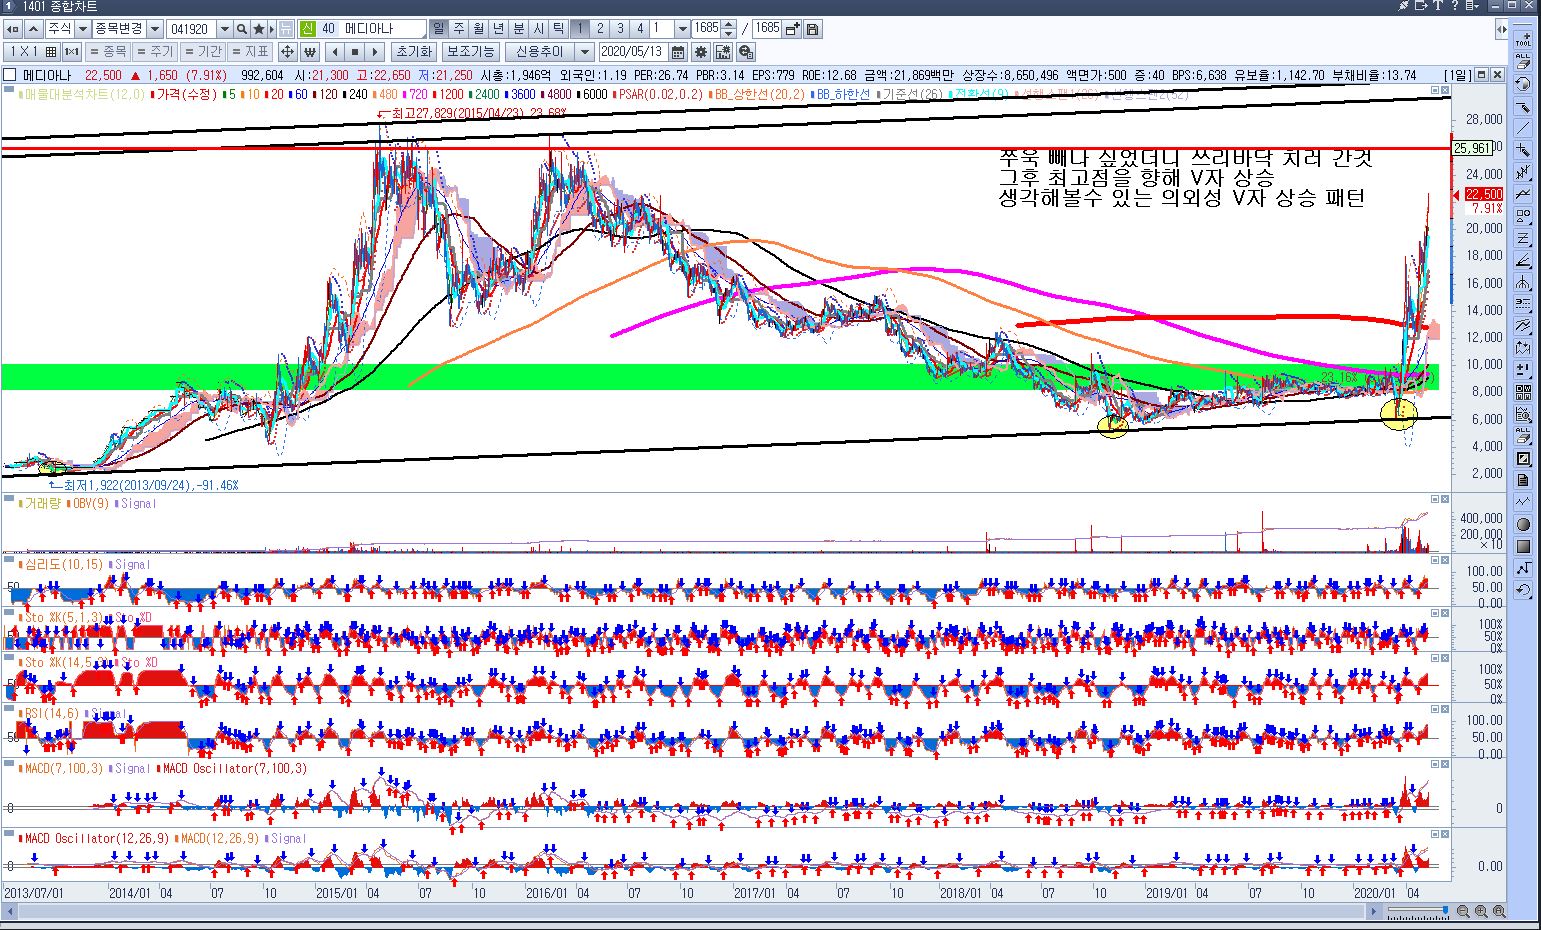Expand the 신용추이 dropdown arrow
Viewport: 1541px width, 930px height.
pos(584,52)
